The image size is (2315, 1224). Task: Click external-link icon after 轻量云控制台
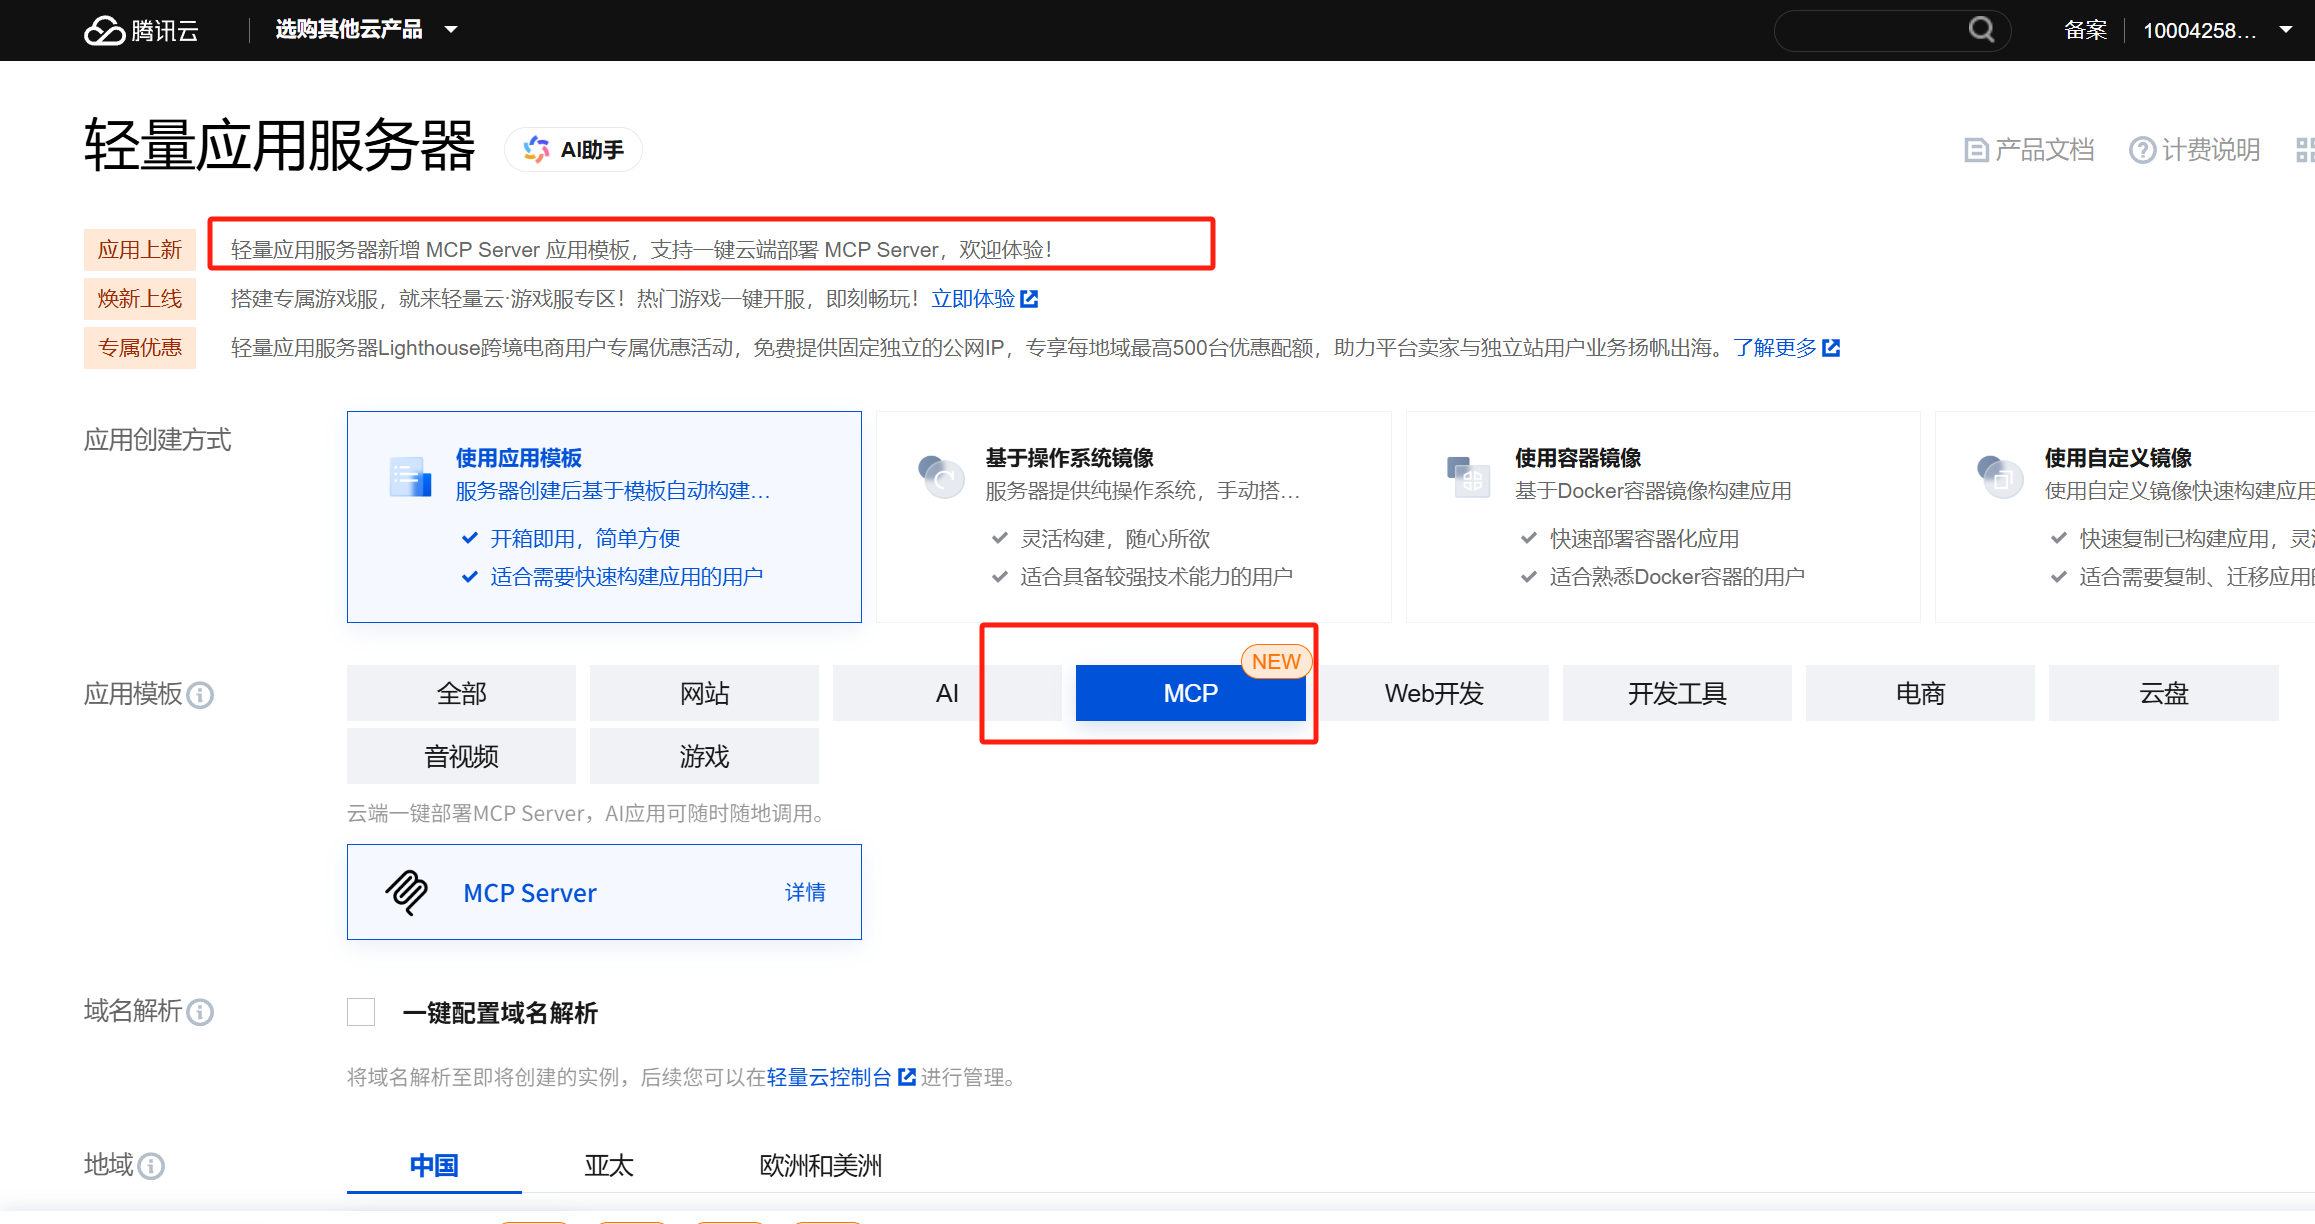click(907, 1076)
